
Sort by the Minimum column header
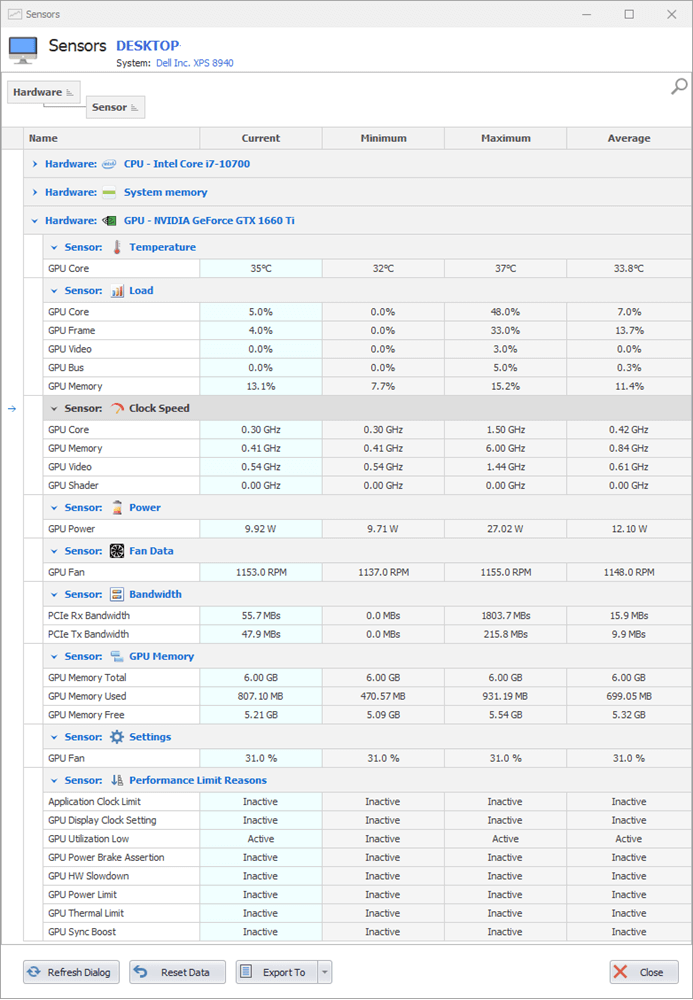(x=383, y=138)
